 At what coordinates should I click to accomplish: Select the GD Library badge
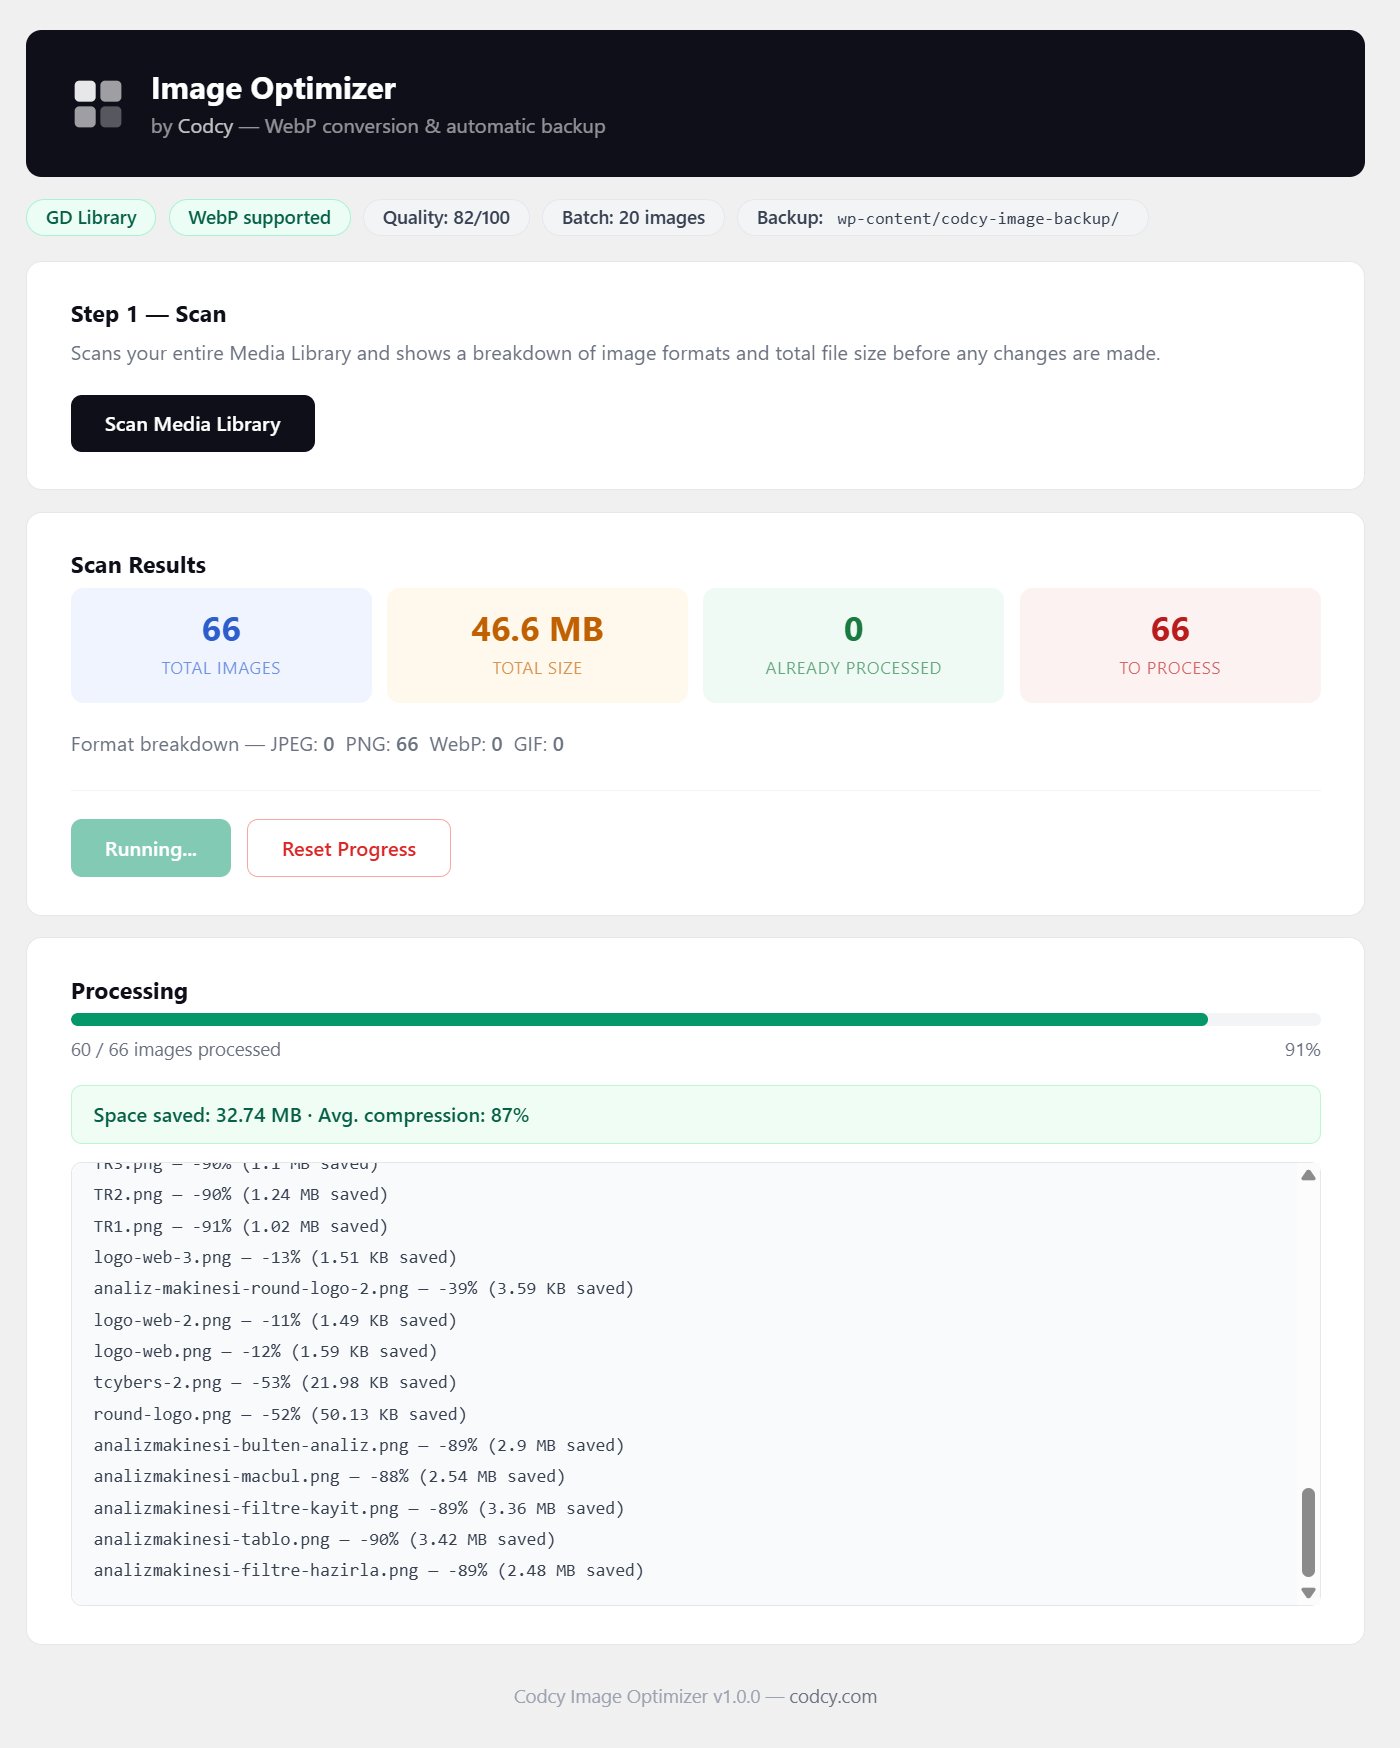(91, 218)
